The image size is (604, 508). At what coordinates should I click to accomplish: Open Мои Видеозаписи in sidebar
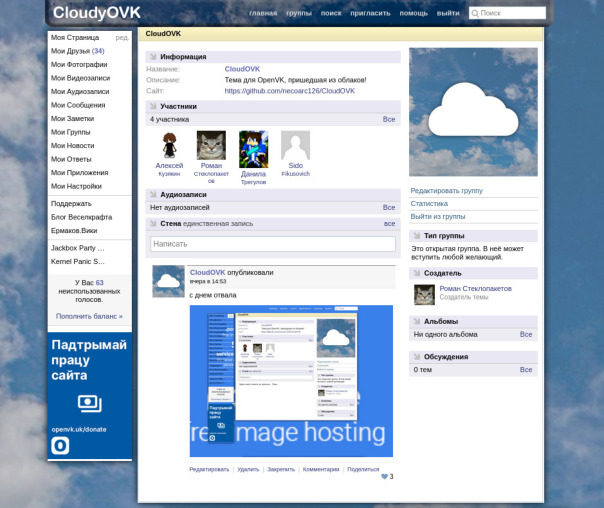click(81, 78)
